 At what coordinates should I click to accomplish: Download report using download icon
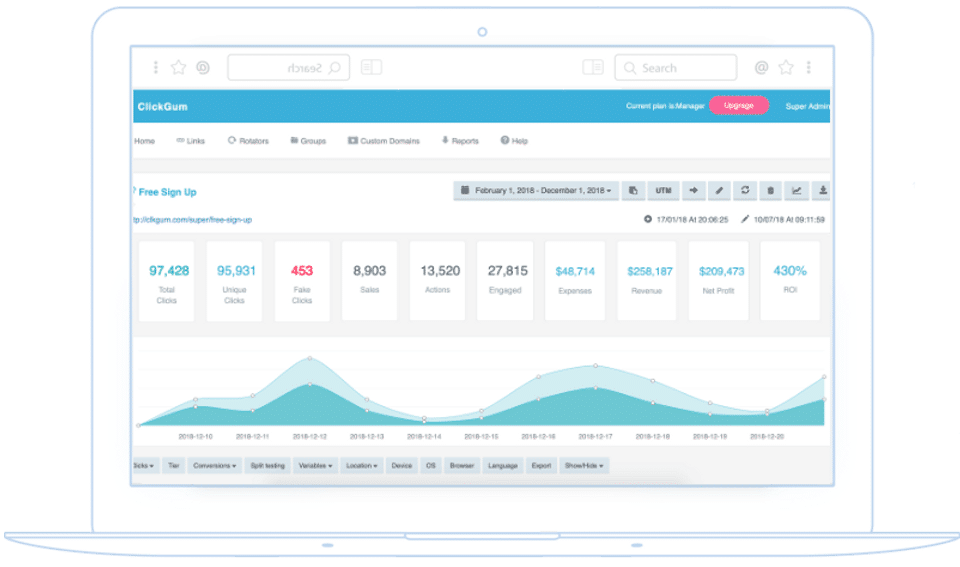[x=822, y=190]
